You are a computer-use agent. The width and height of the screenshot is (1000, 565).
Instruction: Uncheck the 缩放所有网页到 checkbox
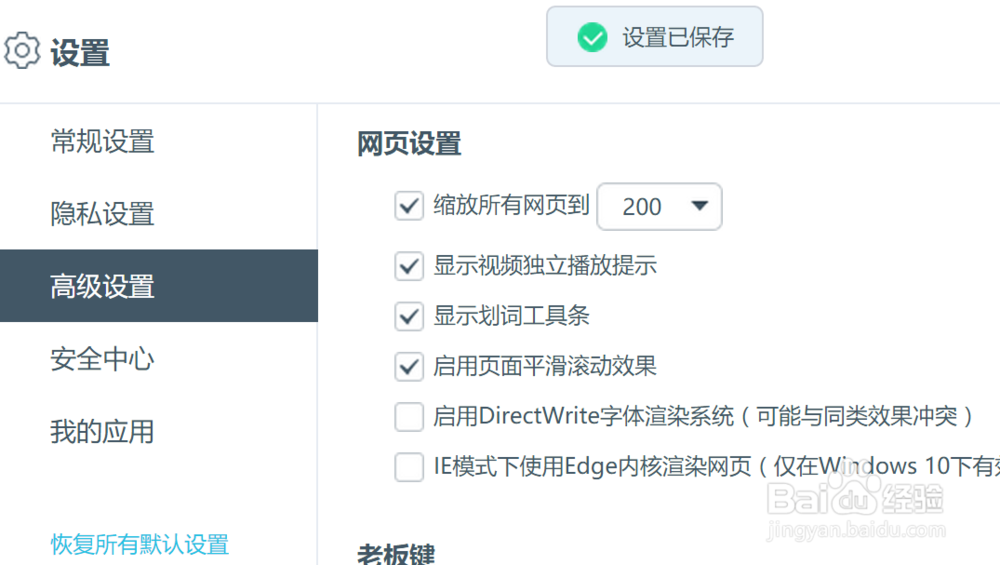point(409,206)
